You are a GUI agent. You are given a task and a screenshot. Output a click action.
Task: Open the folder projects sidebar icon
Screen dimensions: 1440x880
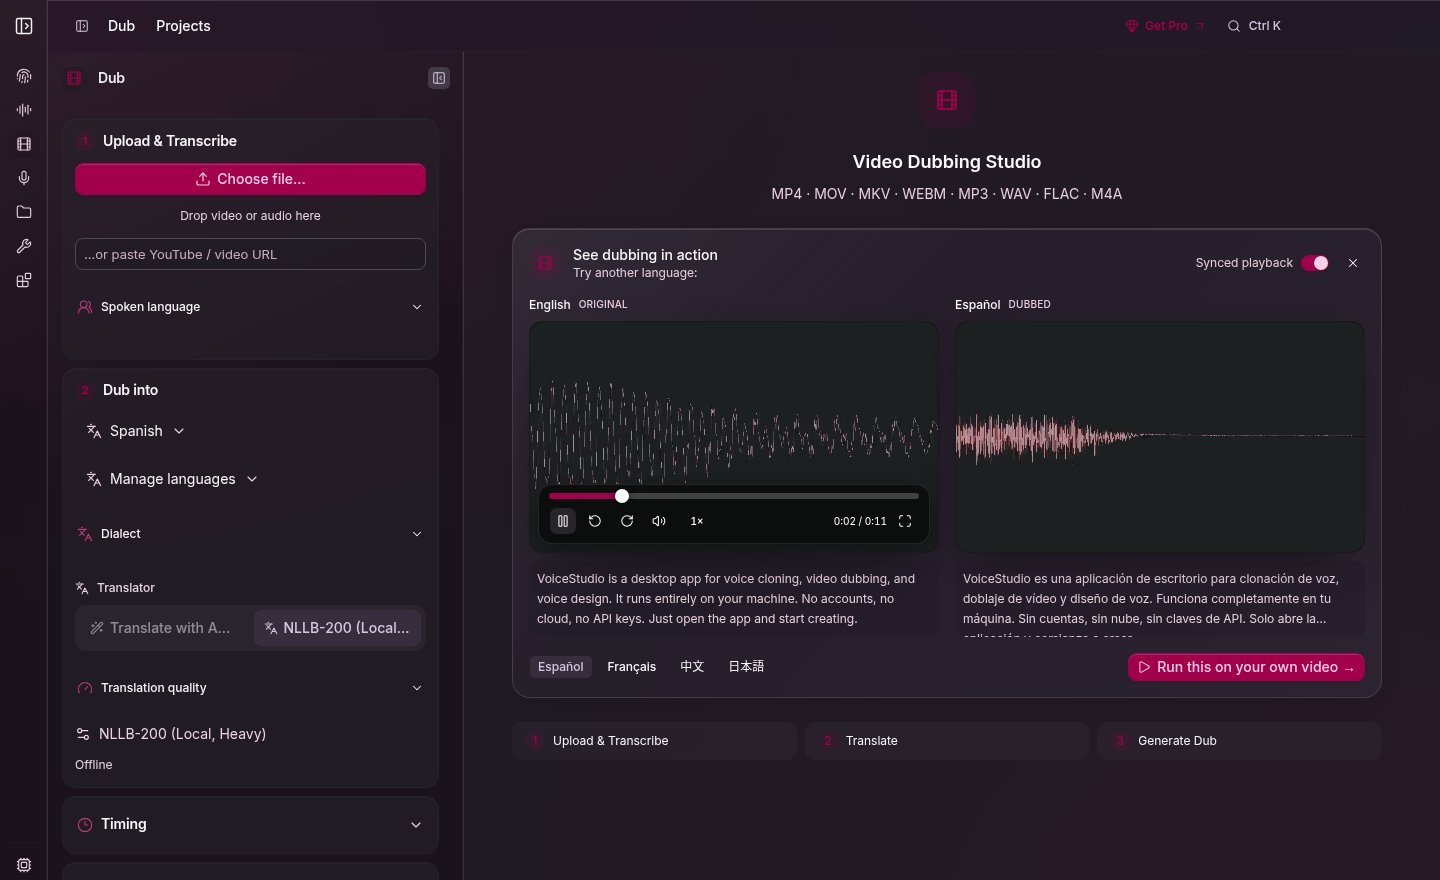click(x=24, y=212)
